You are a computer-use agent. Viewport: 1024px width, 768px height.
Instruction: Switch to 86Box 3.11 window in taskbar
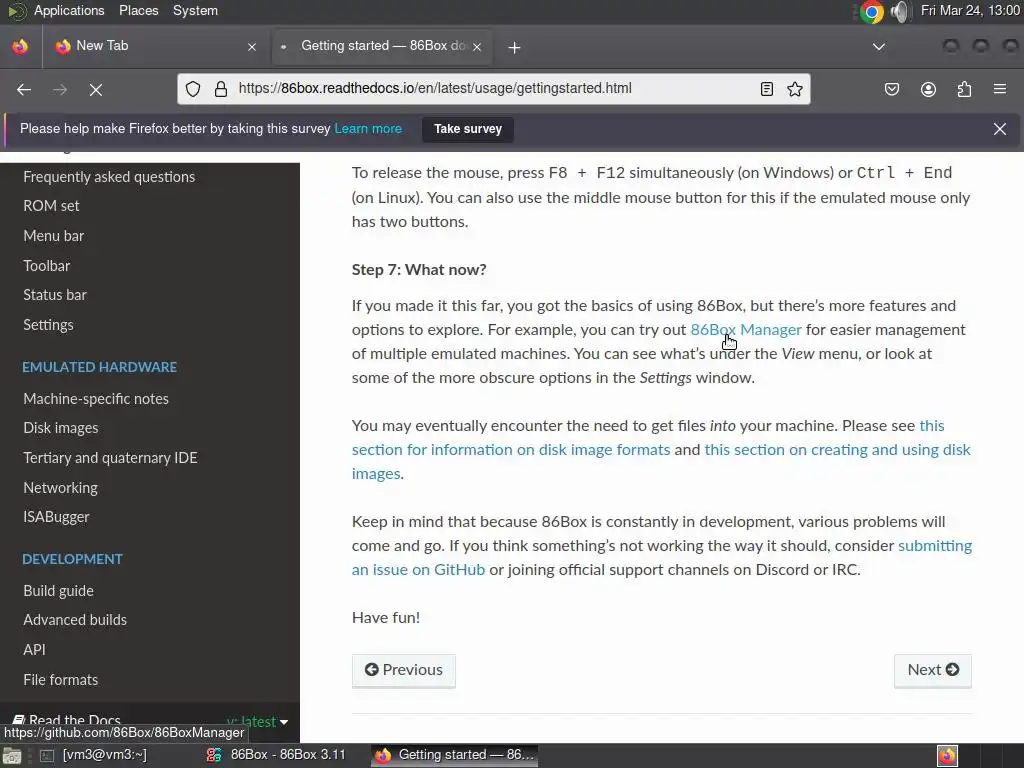tap(278, 755)
